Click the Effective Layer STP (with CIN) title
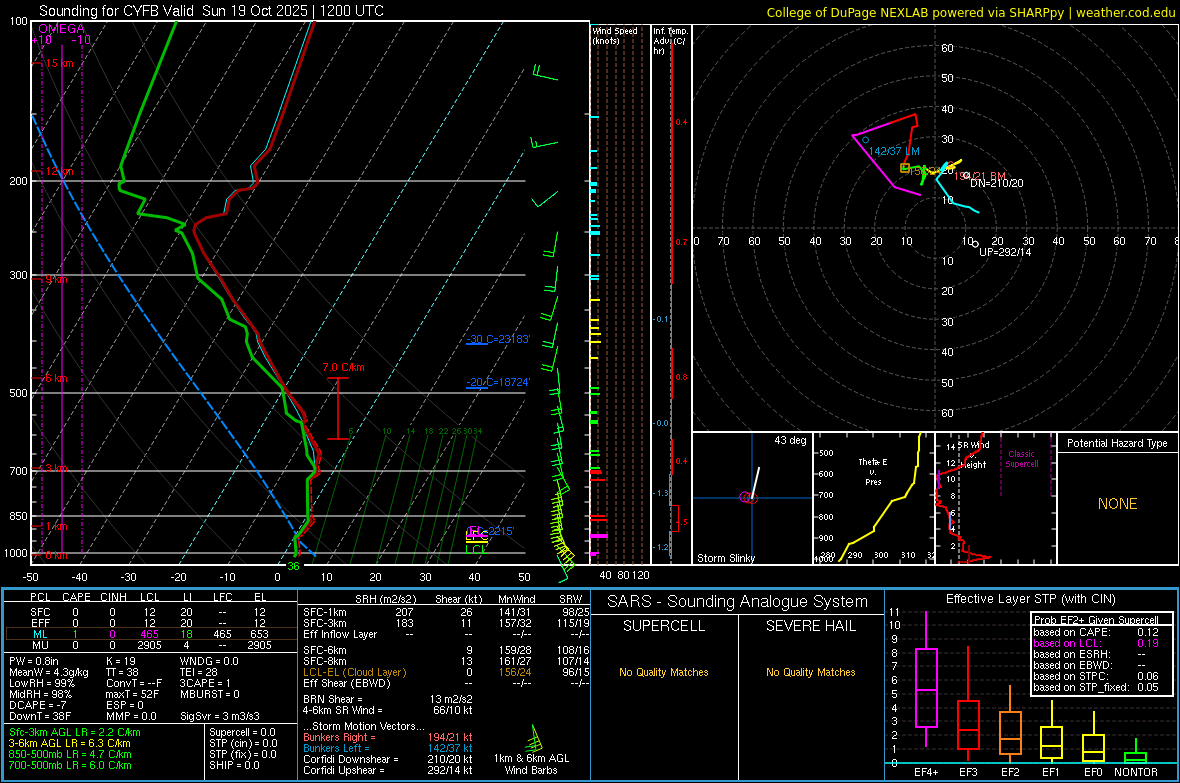This screenshot has width=1180, height=783. tap(1030, 599)
